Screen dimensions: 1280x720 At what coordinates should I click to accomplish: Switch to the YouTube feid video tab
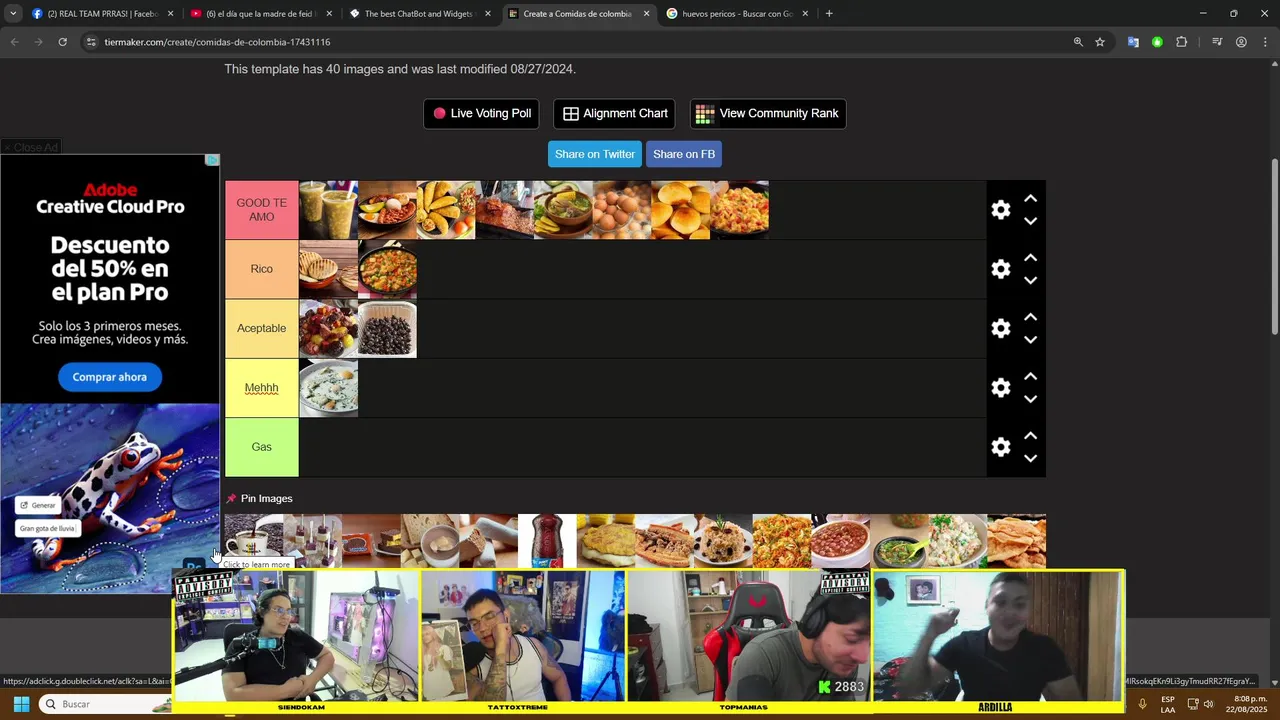tap(261, 14)
